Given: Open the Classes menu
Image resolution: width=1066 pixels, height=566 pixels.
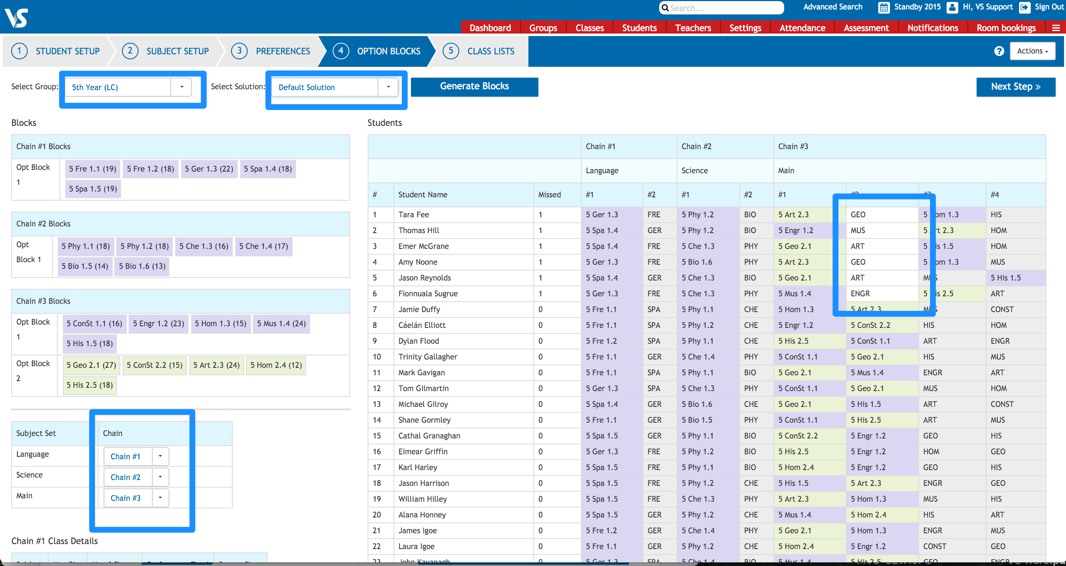Looking at the screenshot, I should pos(589,28).
